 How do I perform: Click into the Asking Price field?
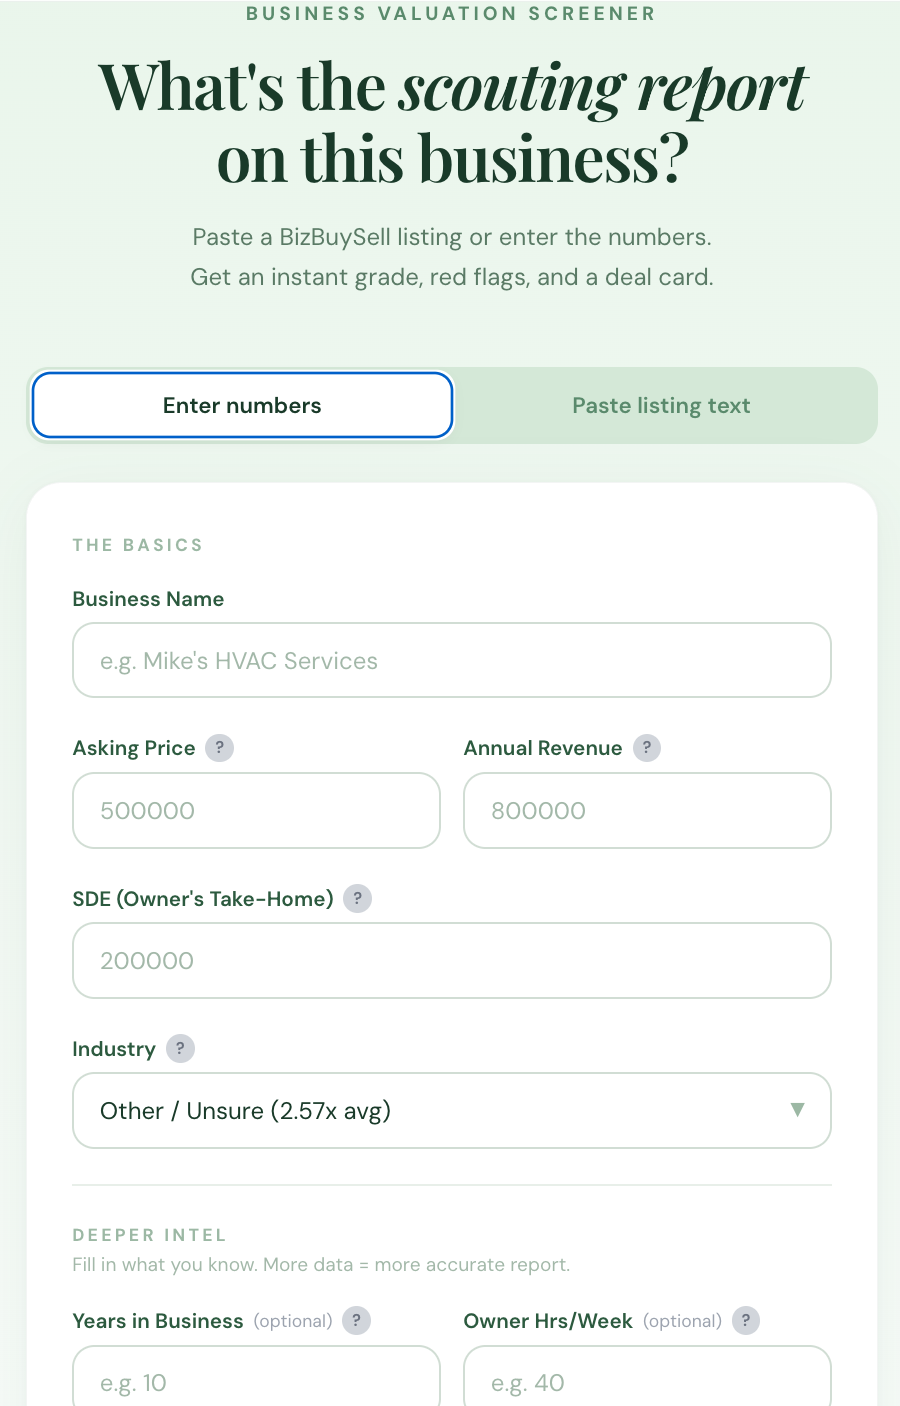click(x=256, y=810)
